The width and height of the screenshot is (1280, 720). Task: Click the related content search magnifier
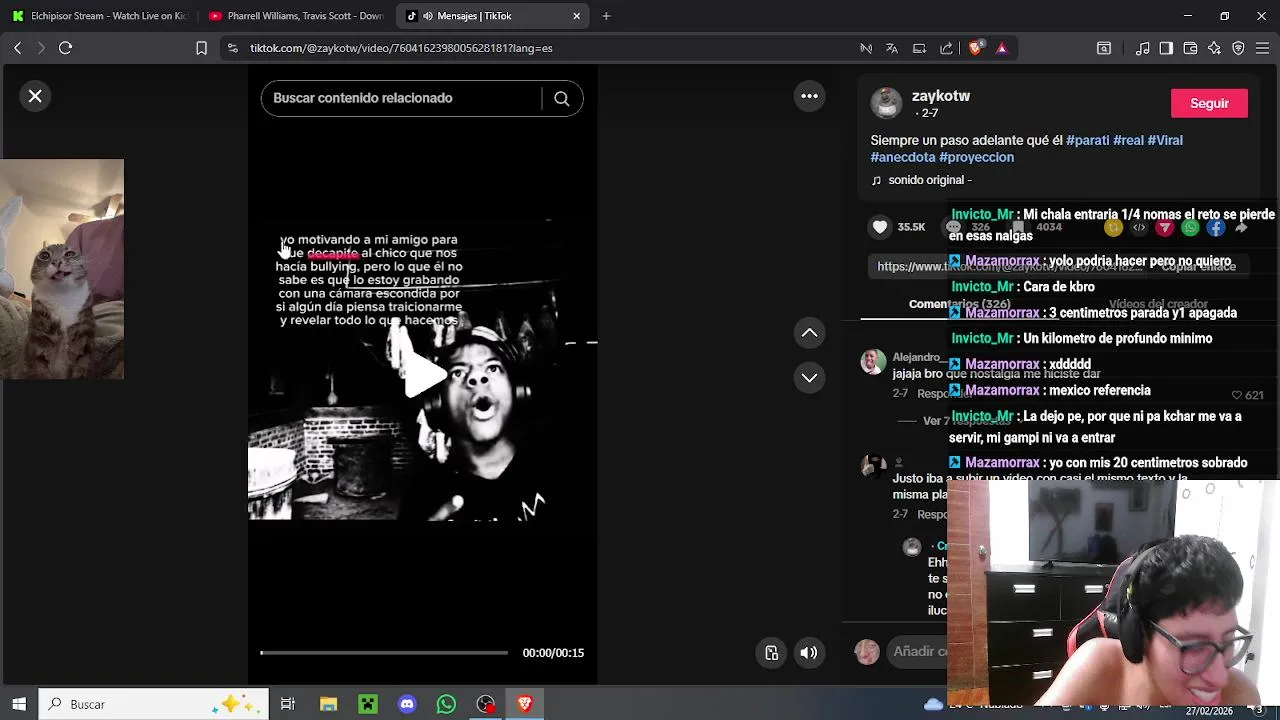561,98
